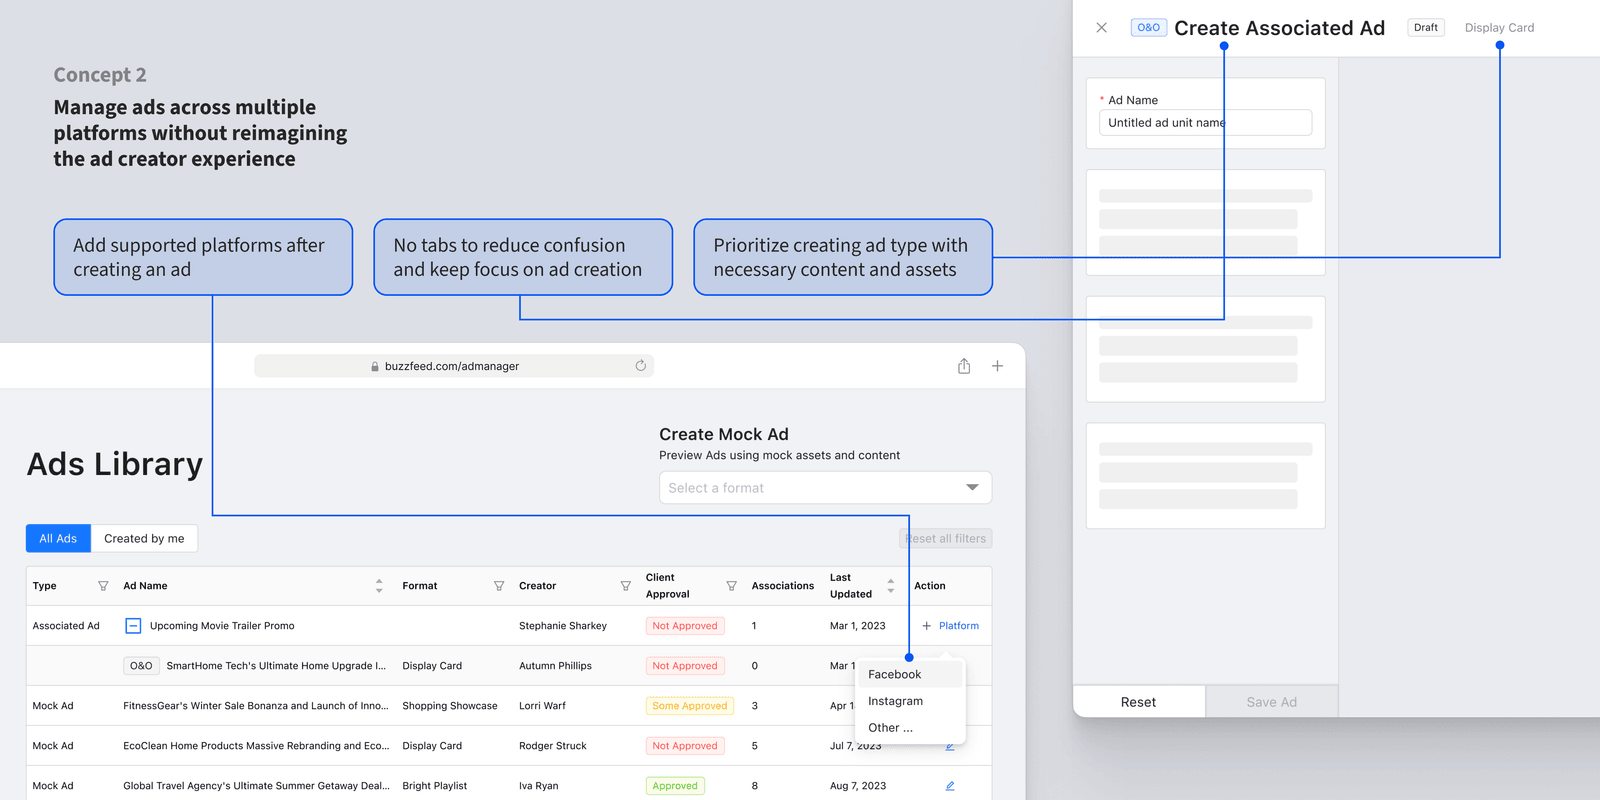Edit the Global Travel Agency ad row
Viewport: 1600px width, 800px height.
(950, 786)
